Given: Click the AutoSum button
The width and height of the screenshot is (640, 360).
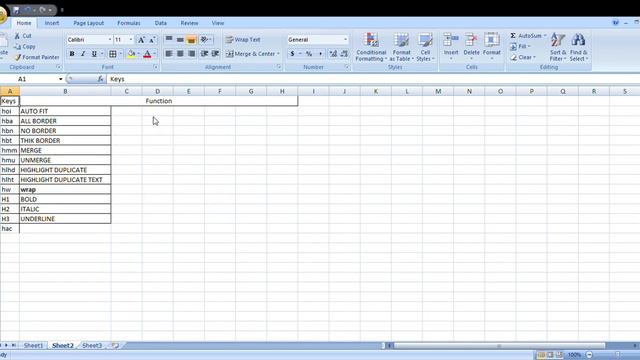Looking at the screenshot, I should (528, 36).
